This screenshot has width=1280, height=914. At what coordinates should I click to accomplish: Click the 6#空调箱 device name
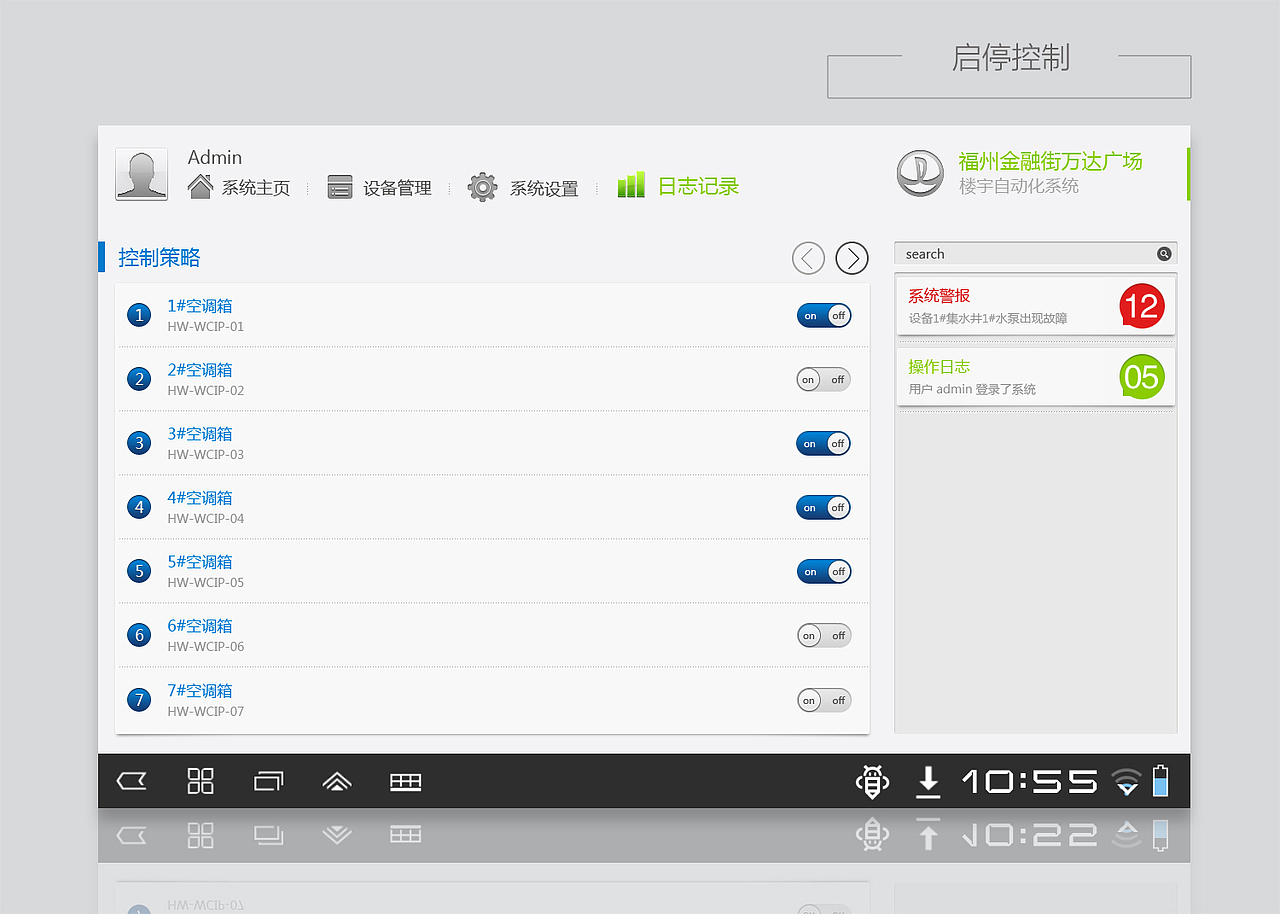point(200,626)
